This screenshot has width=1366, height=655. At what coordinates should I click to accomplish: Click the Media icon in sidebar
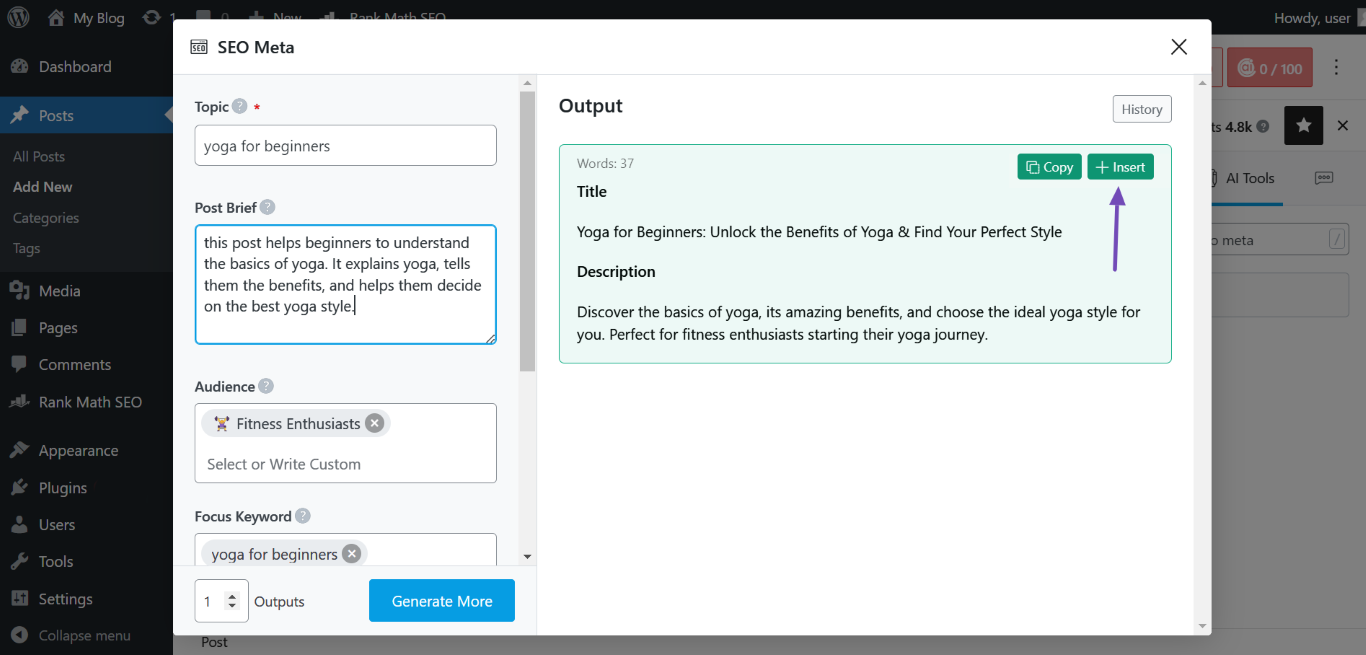pos(19,291)
